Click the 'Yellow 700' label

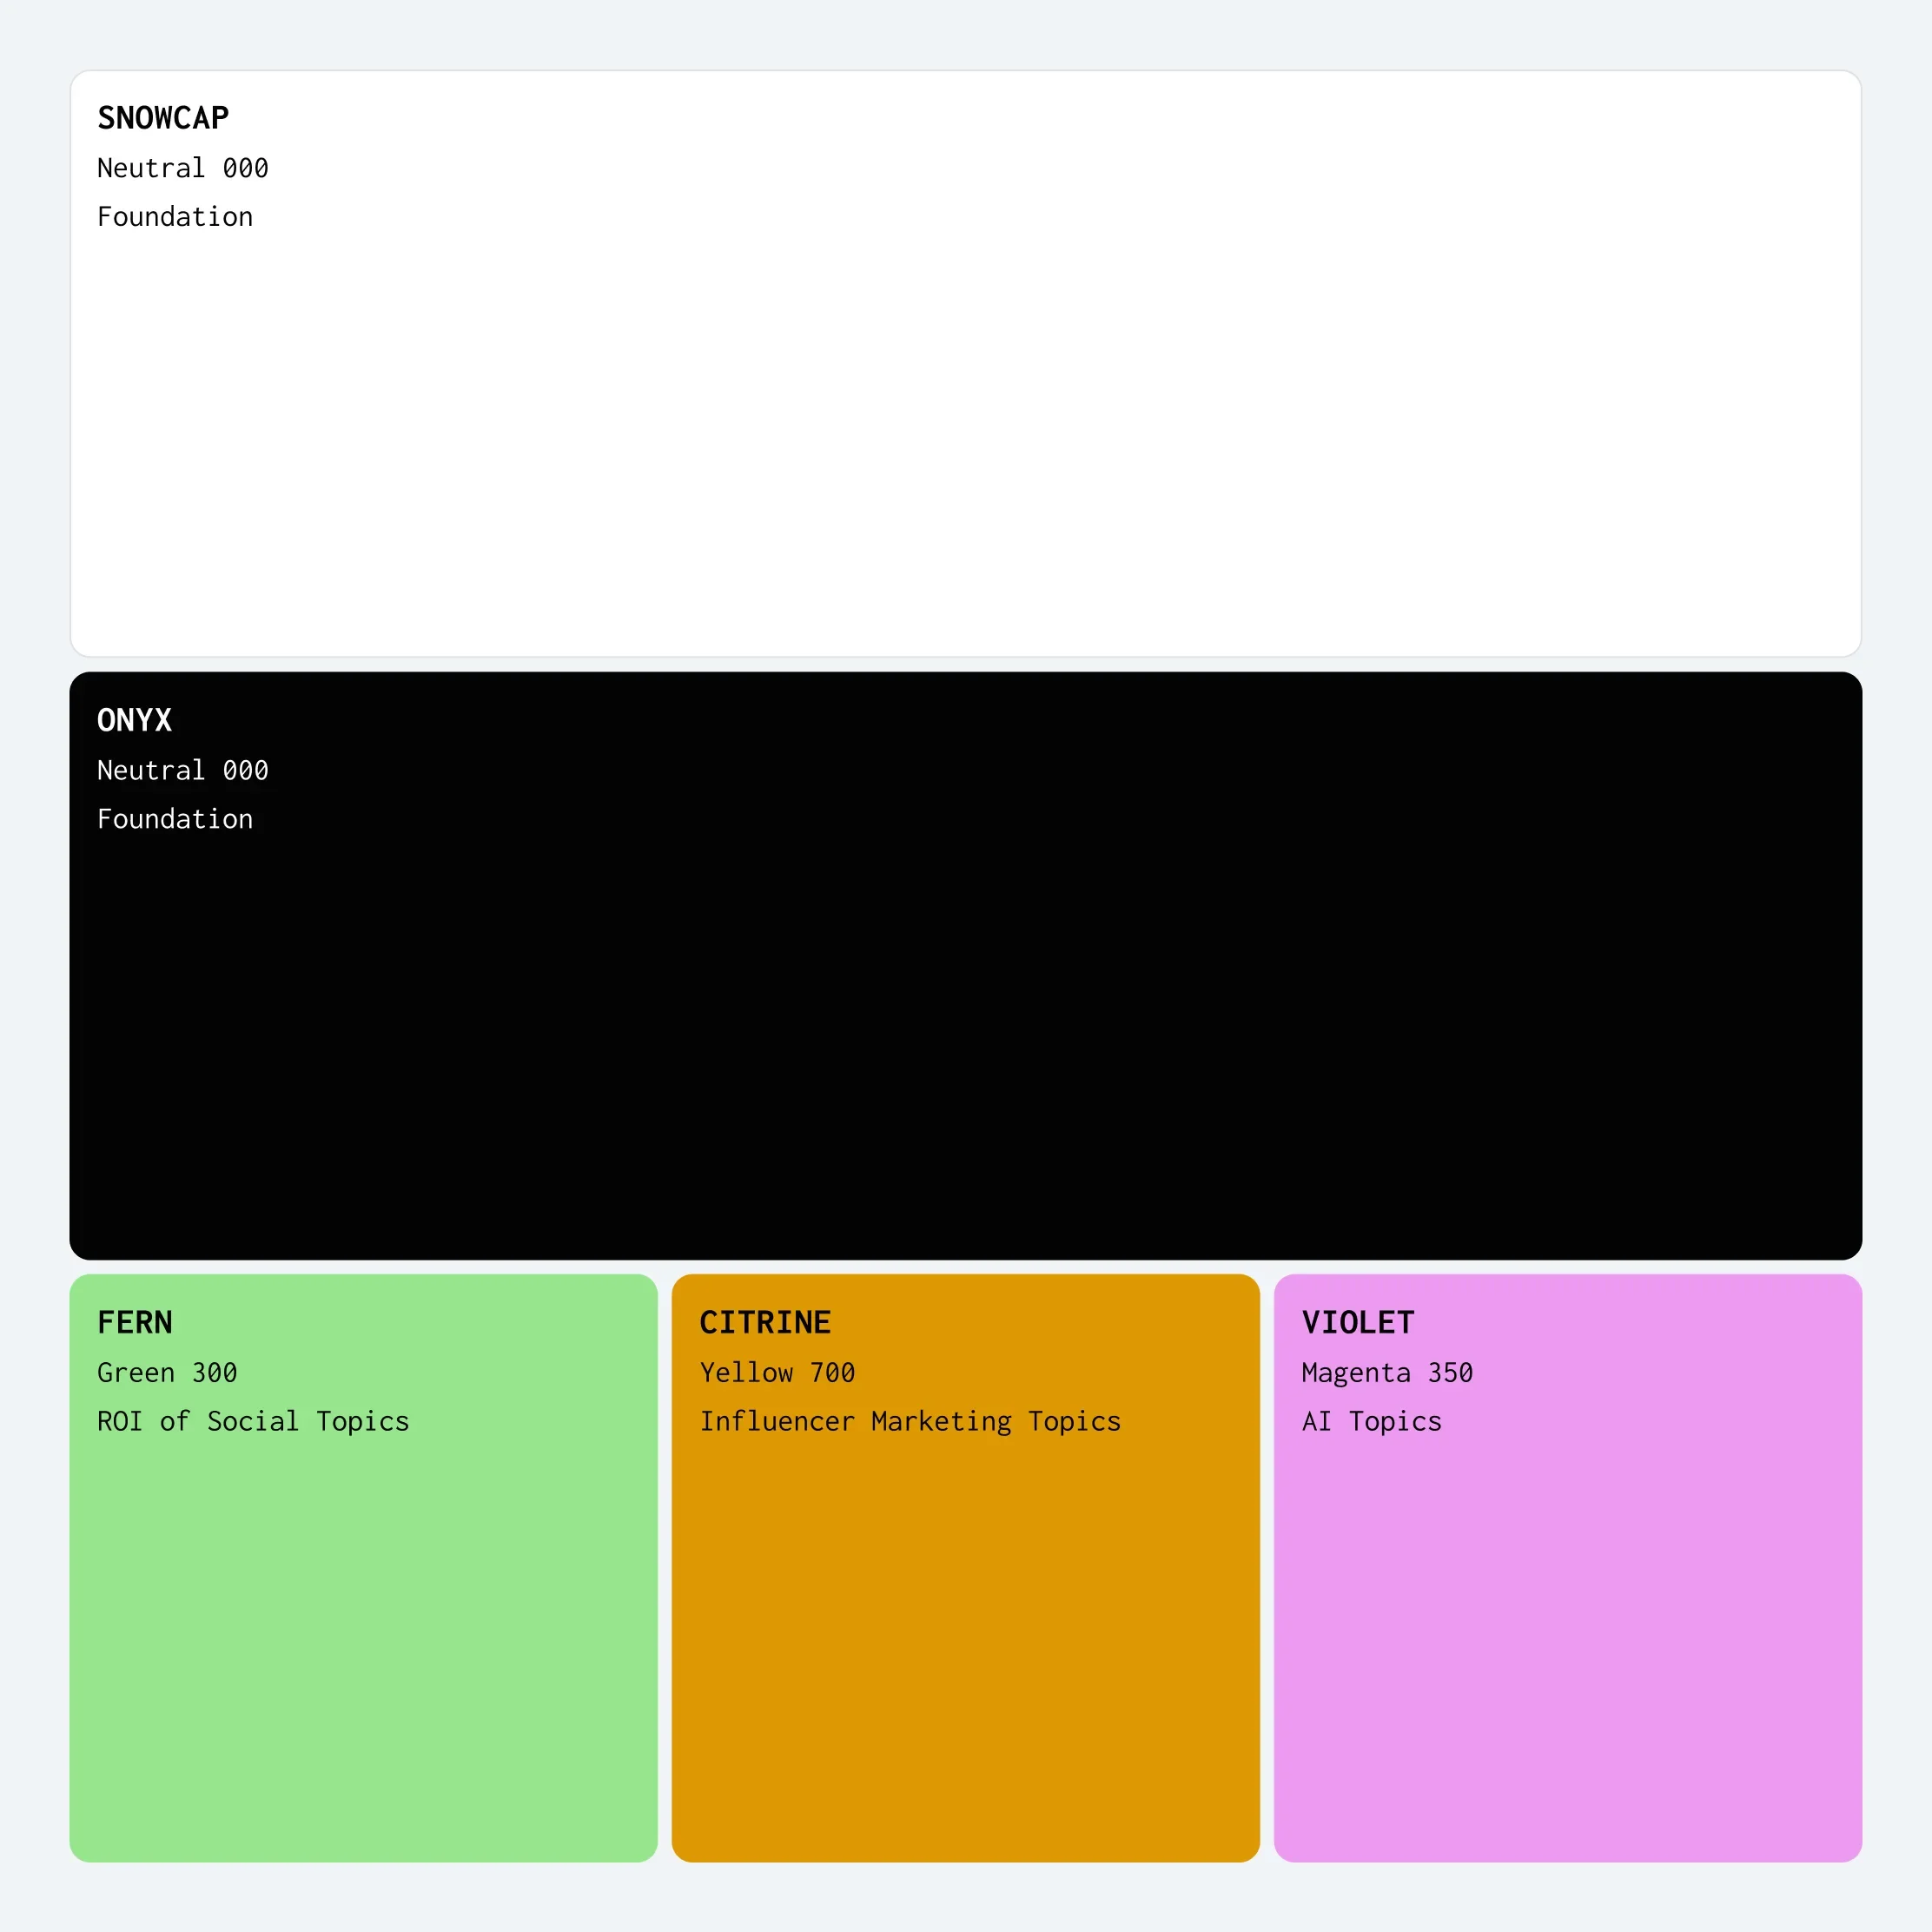(x=777, y=1372)
